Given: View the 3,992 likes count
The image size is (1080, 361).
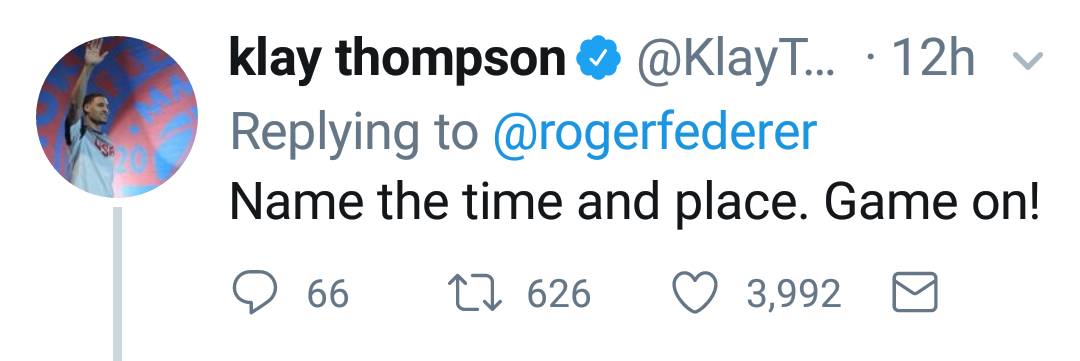Looking at the screenshot, I should pyautogui.click(x=794, y=294).
